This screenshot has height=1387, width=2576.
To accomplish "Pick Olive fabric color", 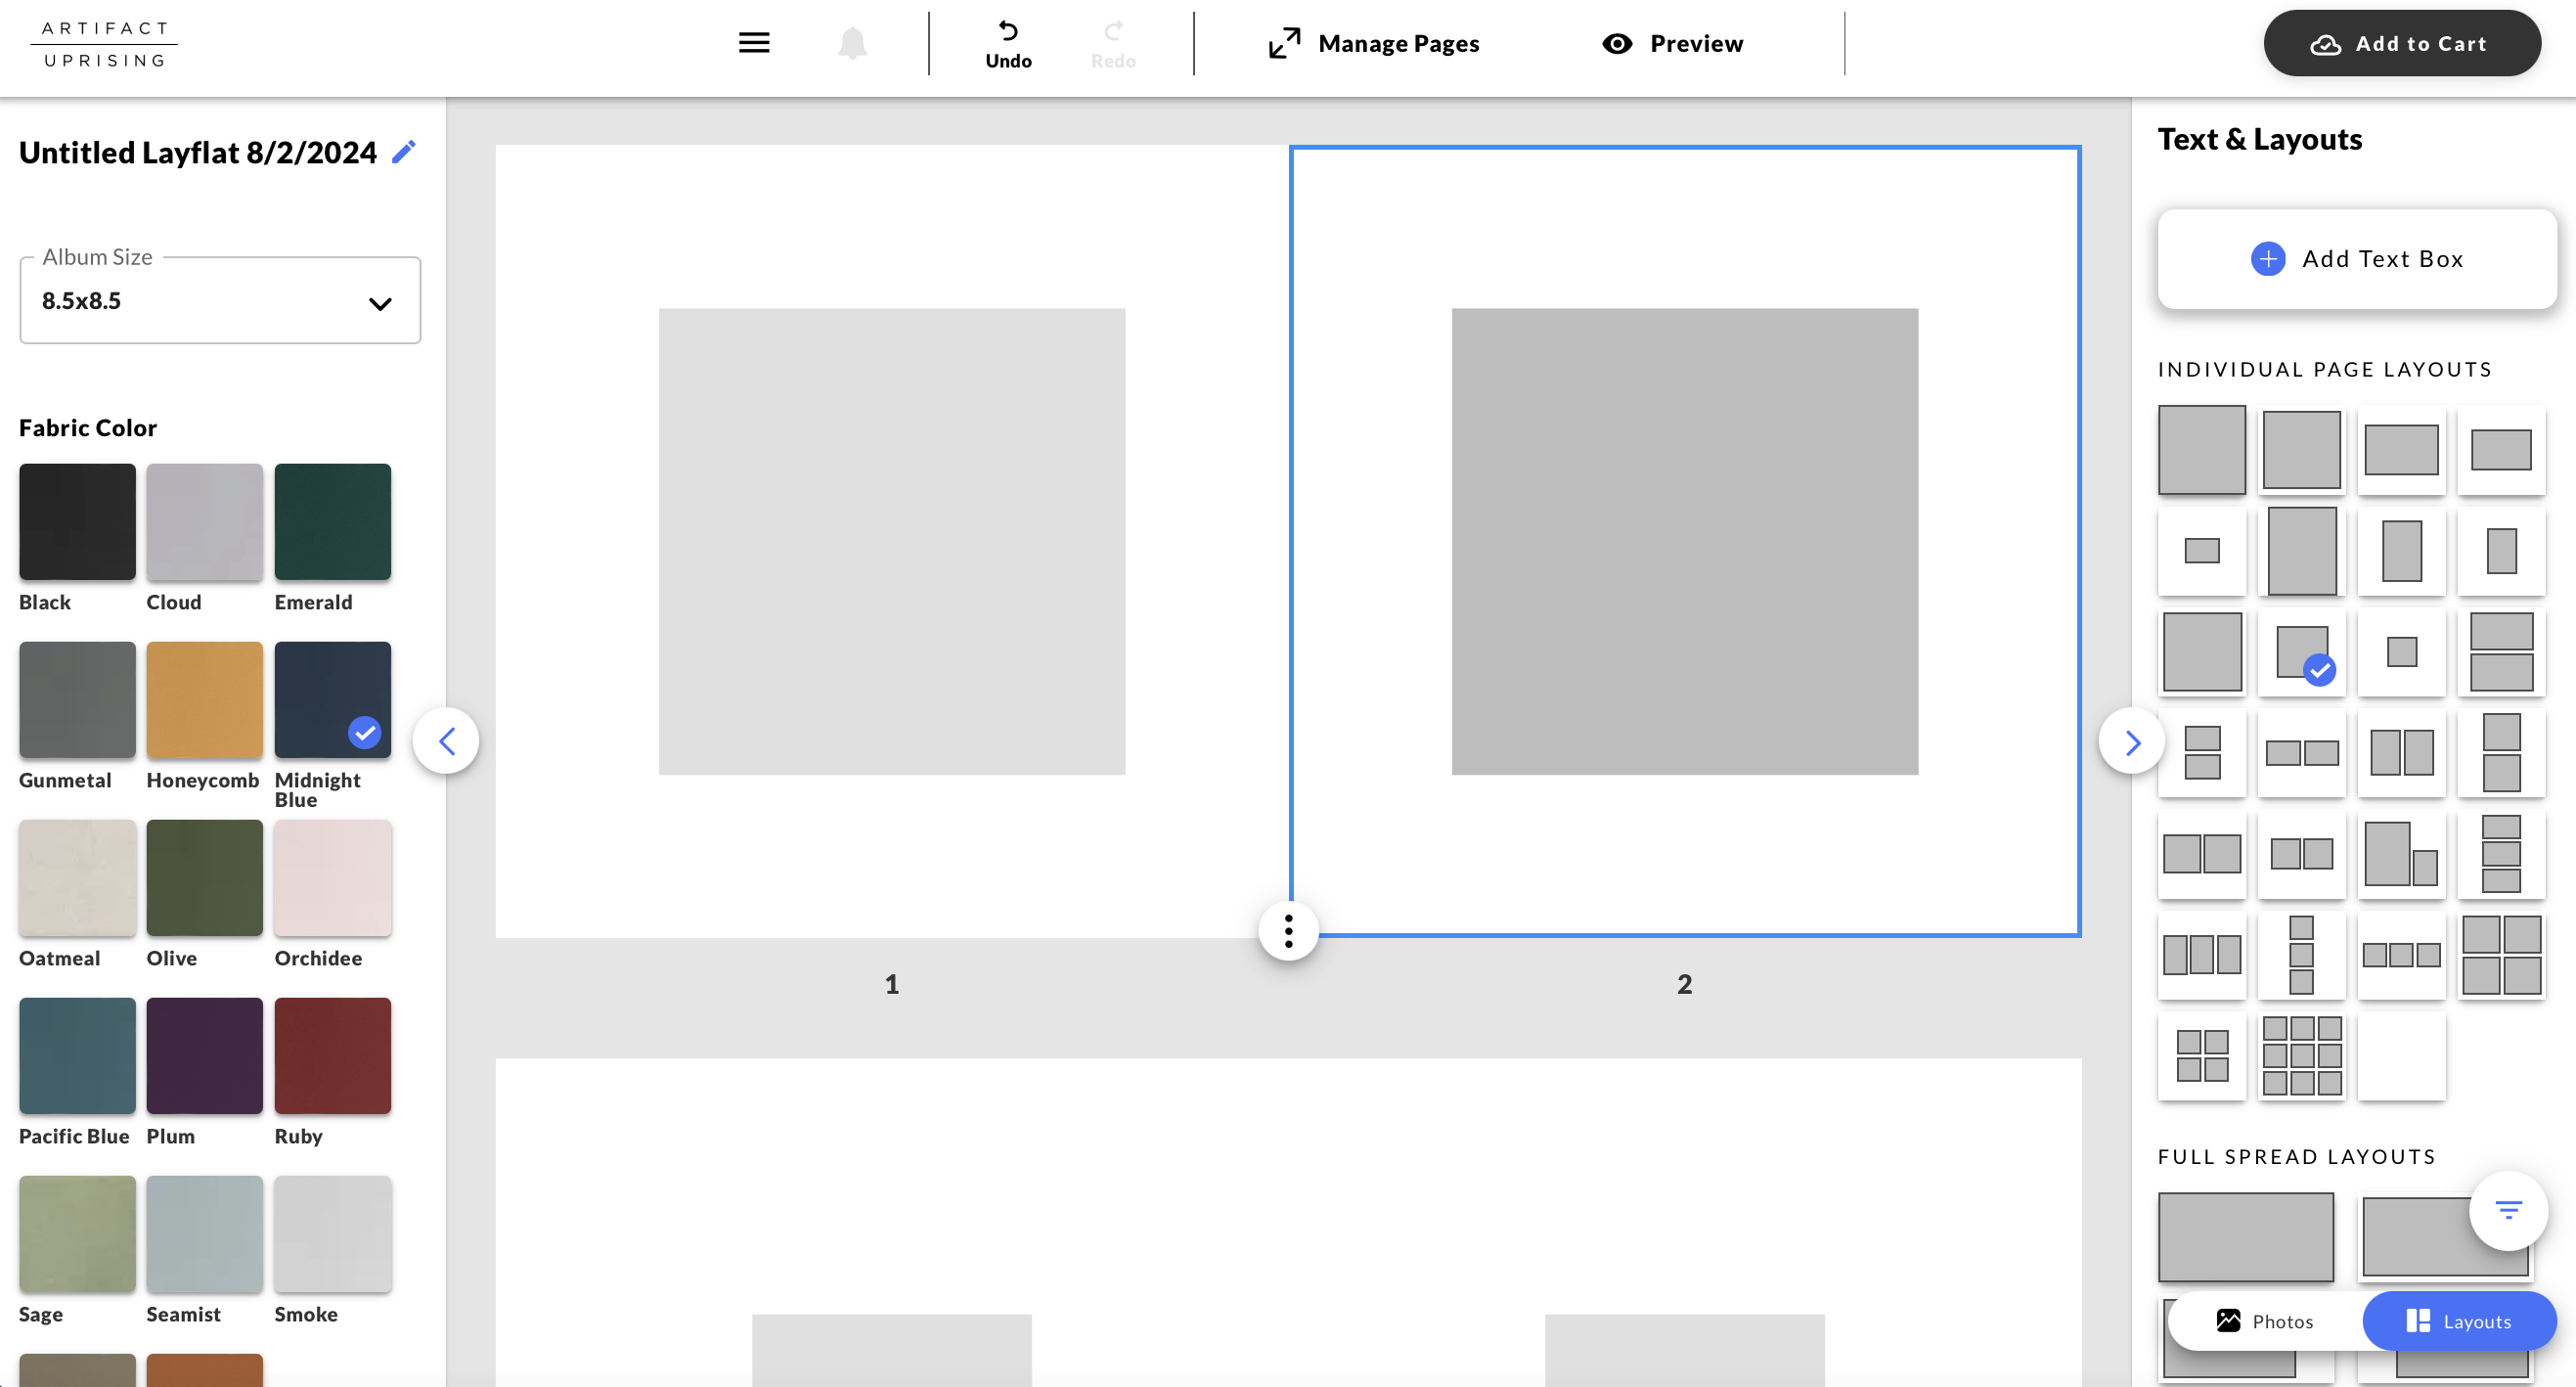I will pyautogui.click(x=205, y=877).
